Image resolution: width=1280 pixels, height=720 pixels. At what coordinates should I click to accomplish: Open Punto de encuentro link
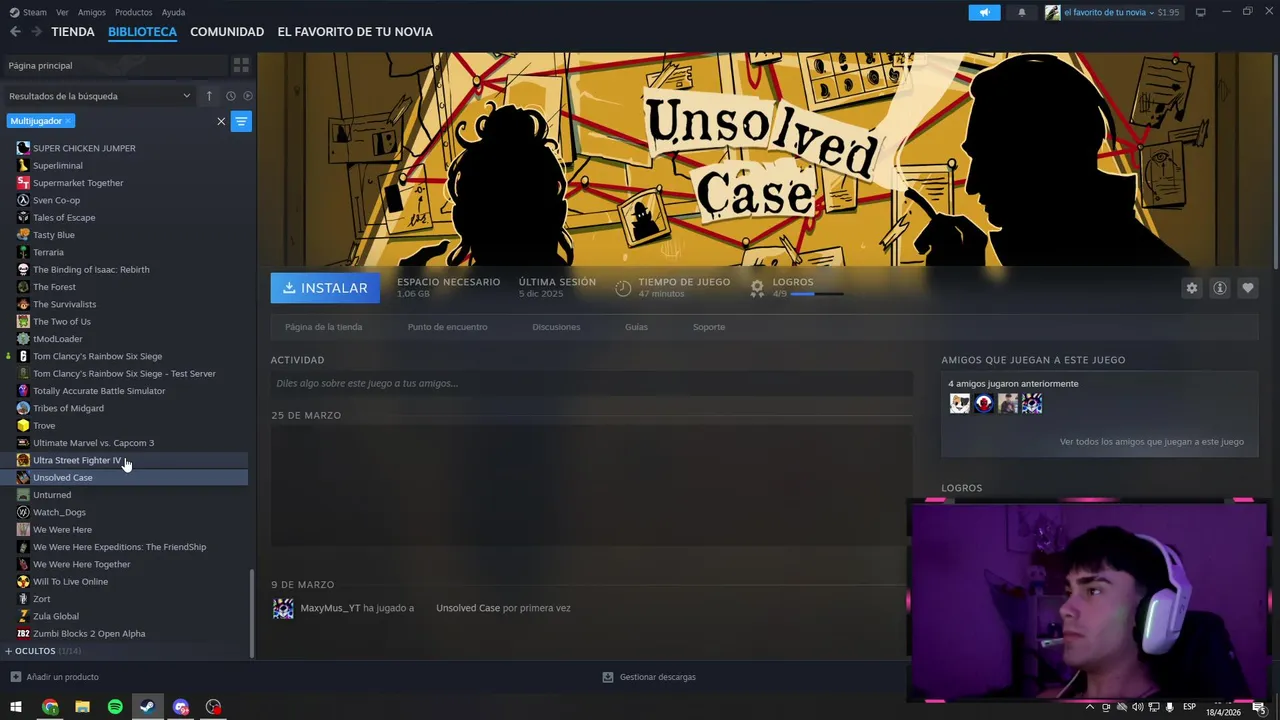[447, 327]
